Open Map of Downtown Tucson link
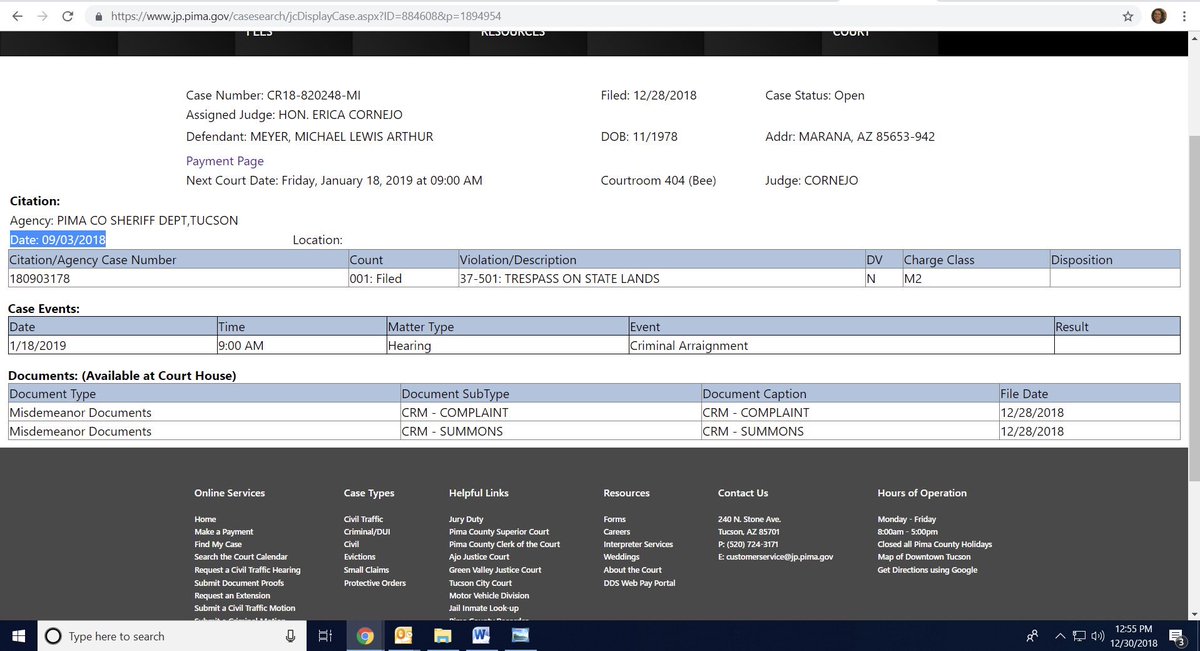1200x651 pixels. tap(924, 557)
